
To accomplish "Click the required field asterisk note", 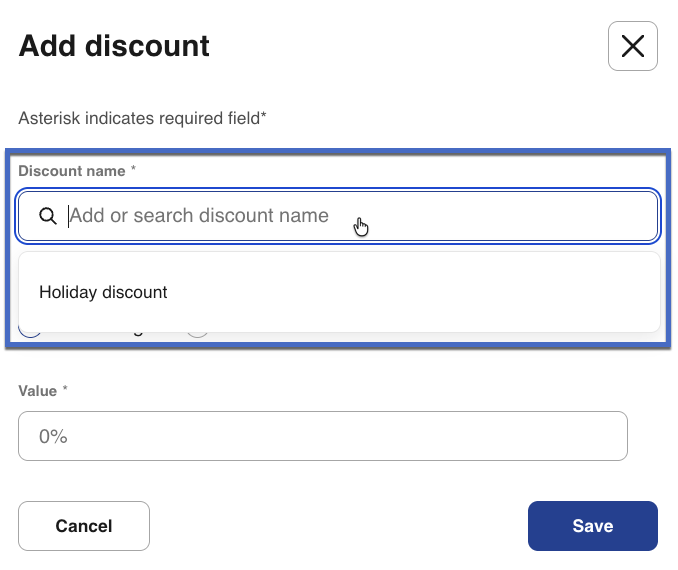I will point(142,119).
